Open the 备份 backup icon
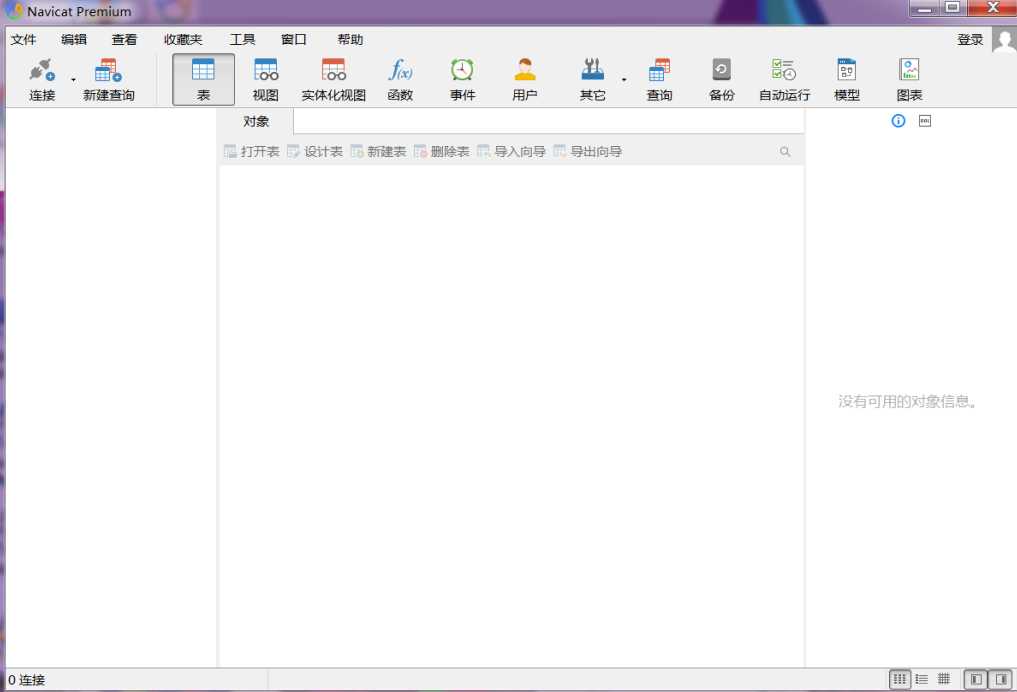Viewport: 1017px width, 692px height. point(721,79)
